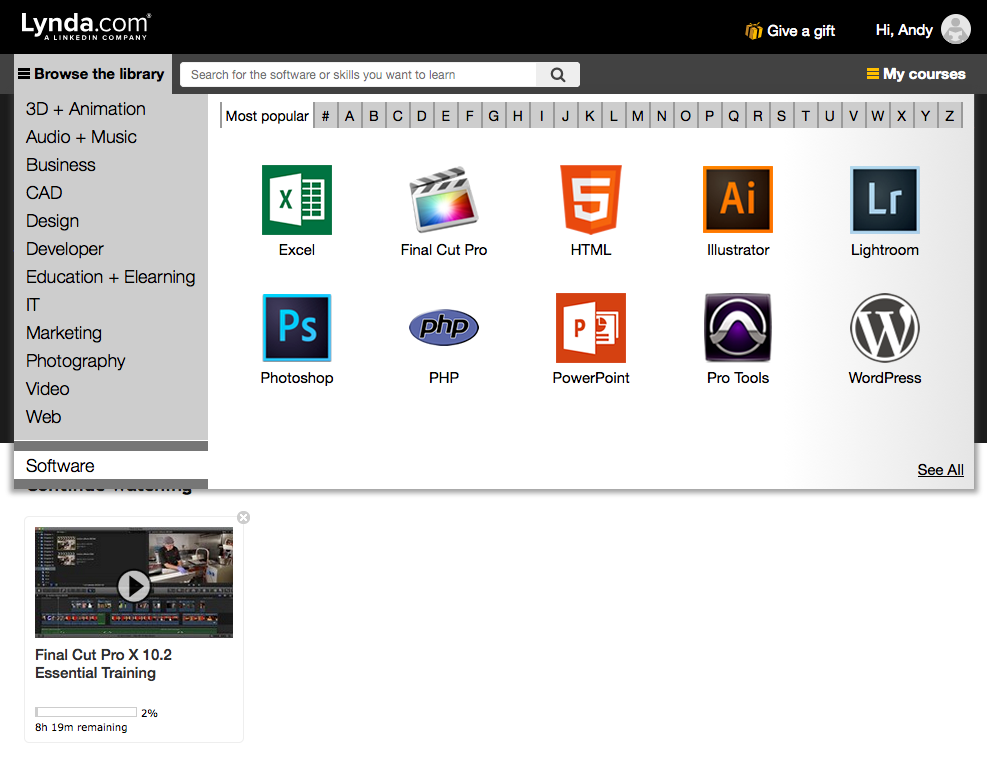Click the Final Cut Pro X course title
This screenshot has height=781, width=987.
[103, 664]
